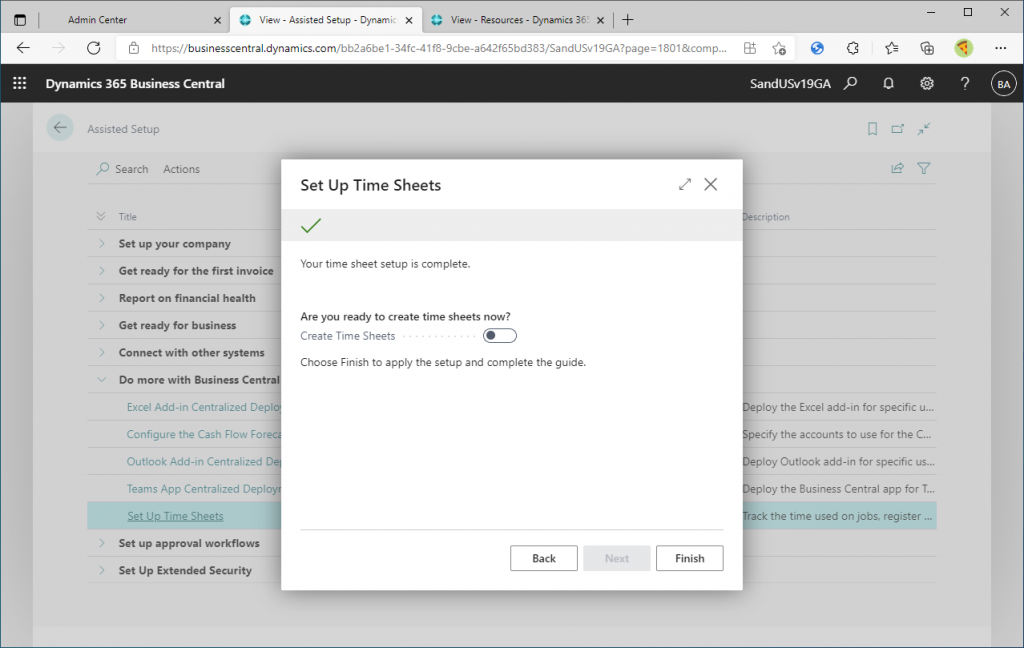Open the app launcher waffle menu
Screen dimensions: 1024x648
coord(20,84)
